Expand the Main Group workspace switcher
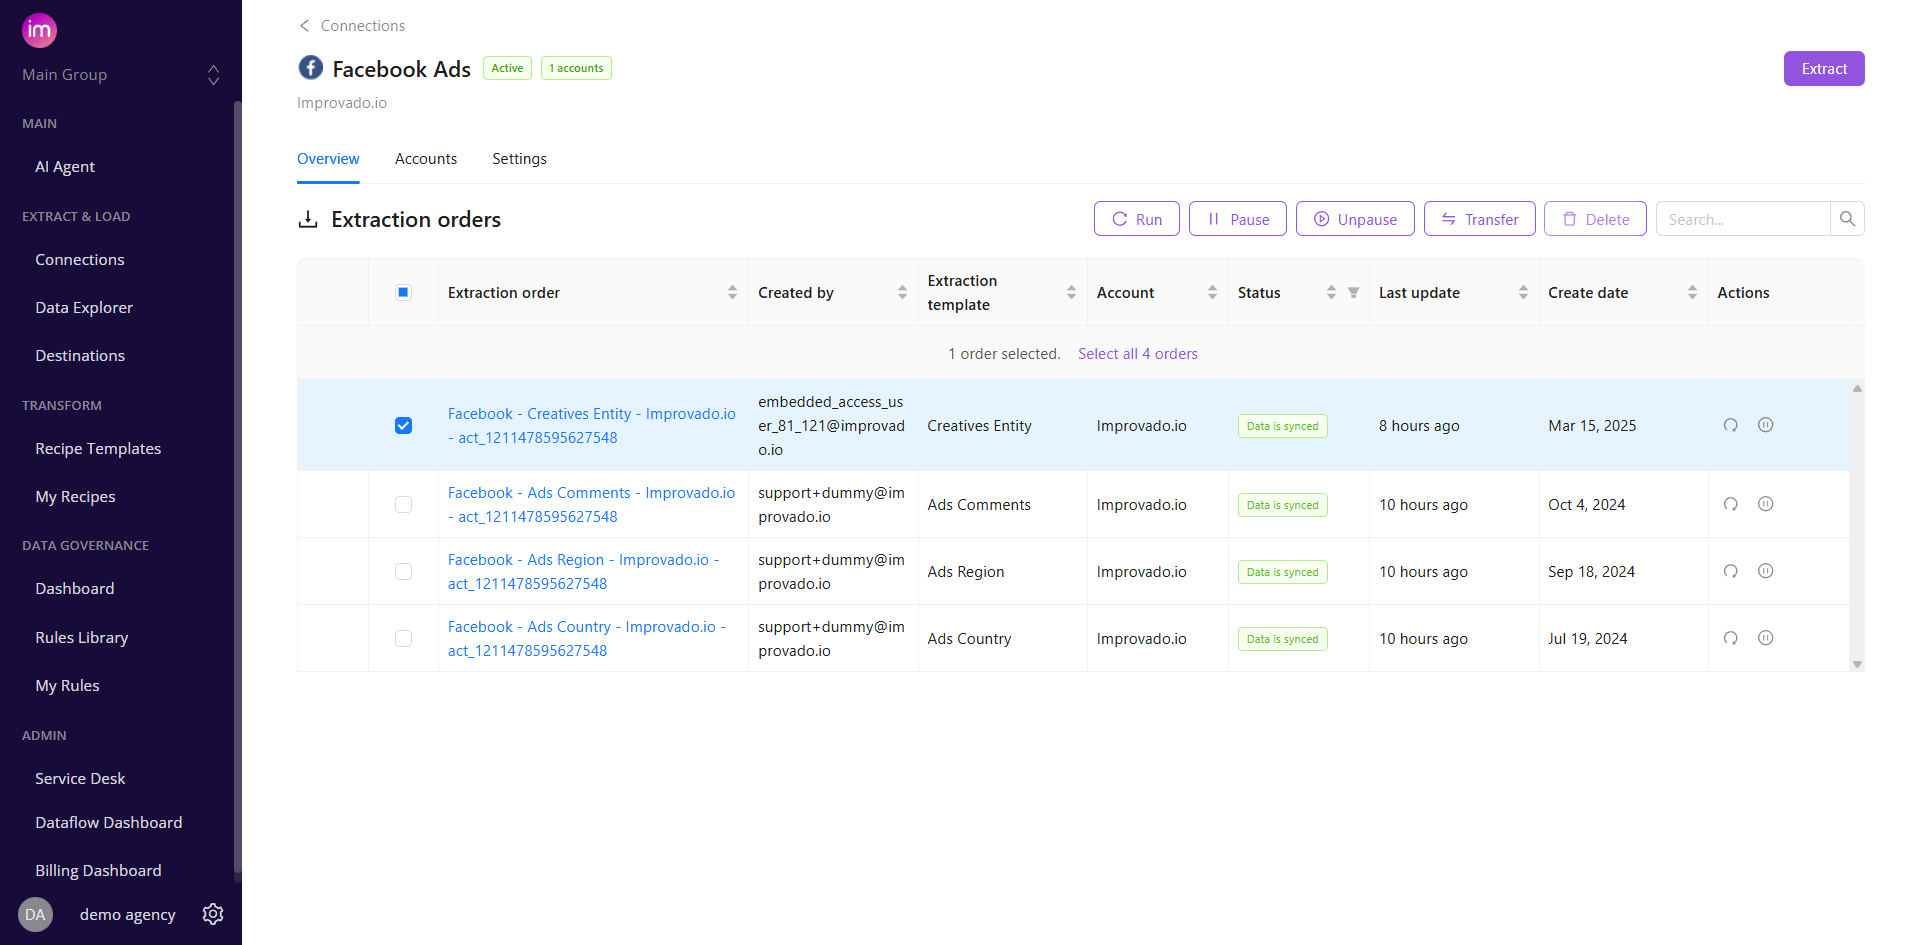Image resolution: width=1920 pixels, height=945 pixels. [213, 75]
